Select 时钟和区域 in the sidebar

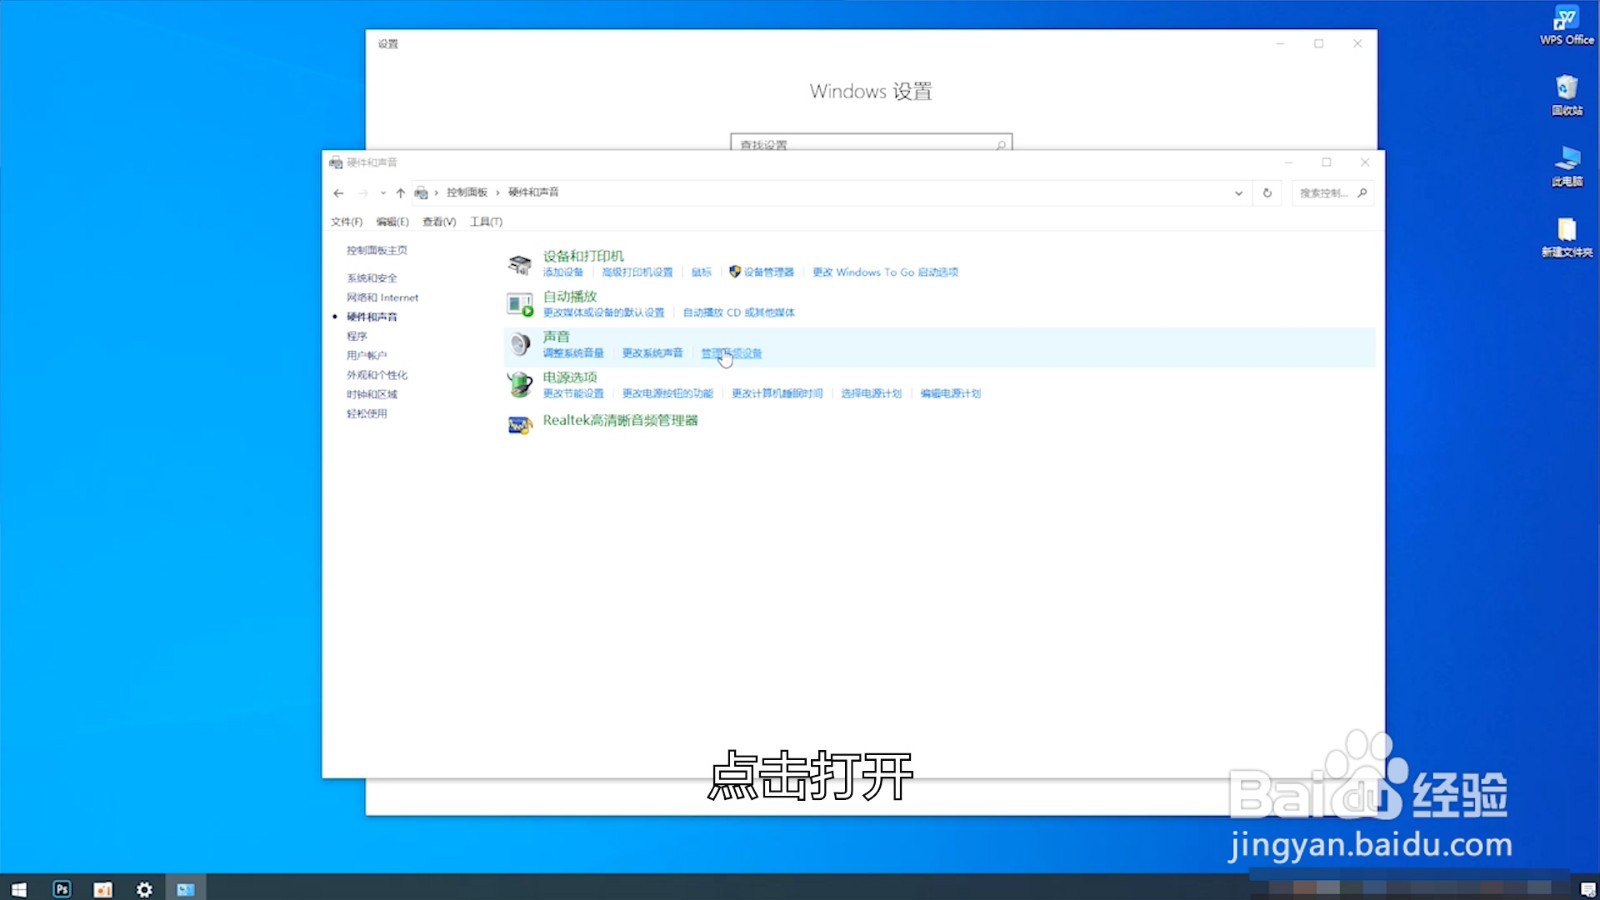click(x=372, y=395)
